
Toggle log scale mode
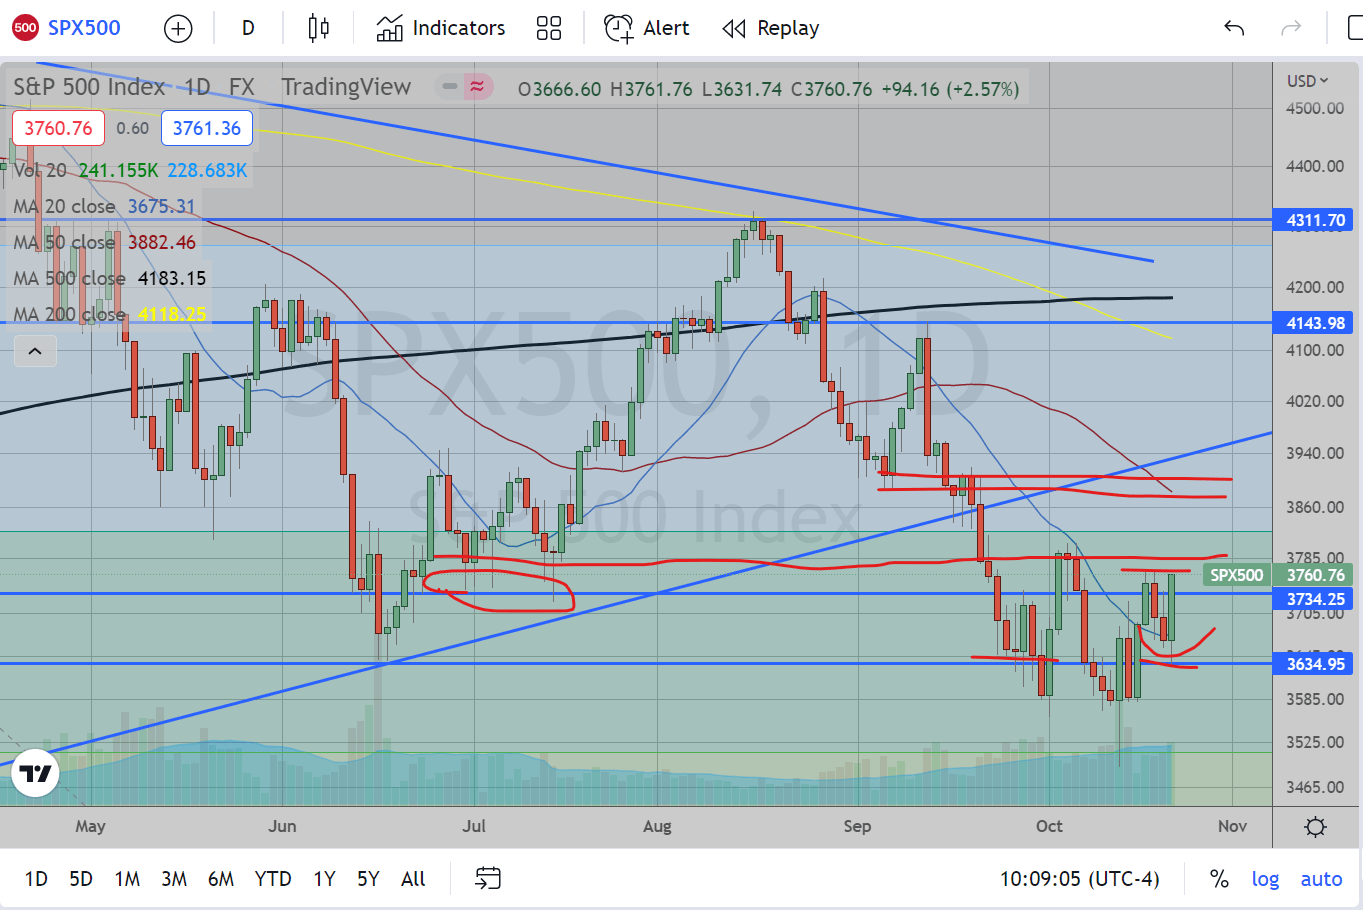click(1265, 879)
